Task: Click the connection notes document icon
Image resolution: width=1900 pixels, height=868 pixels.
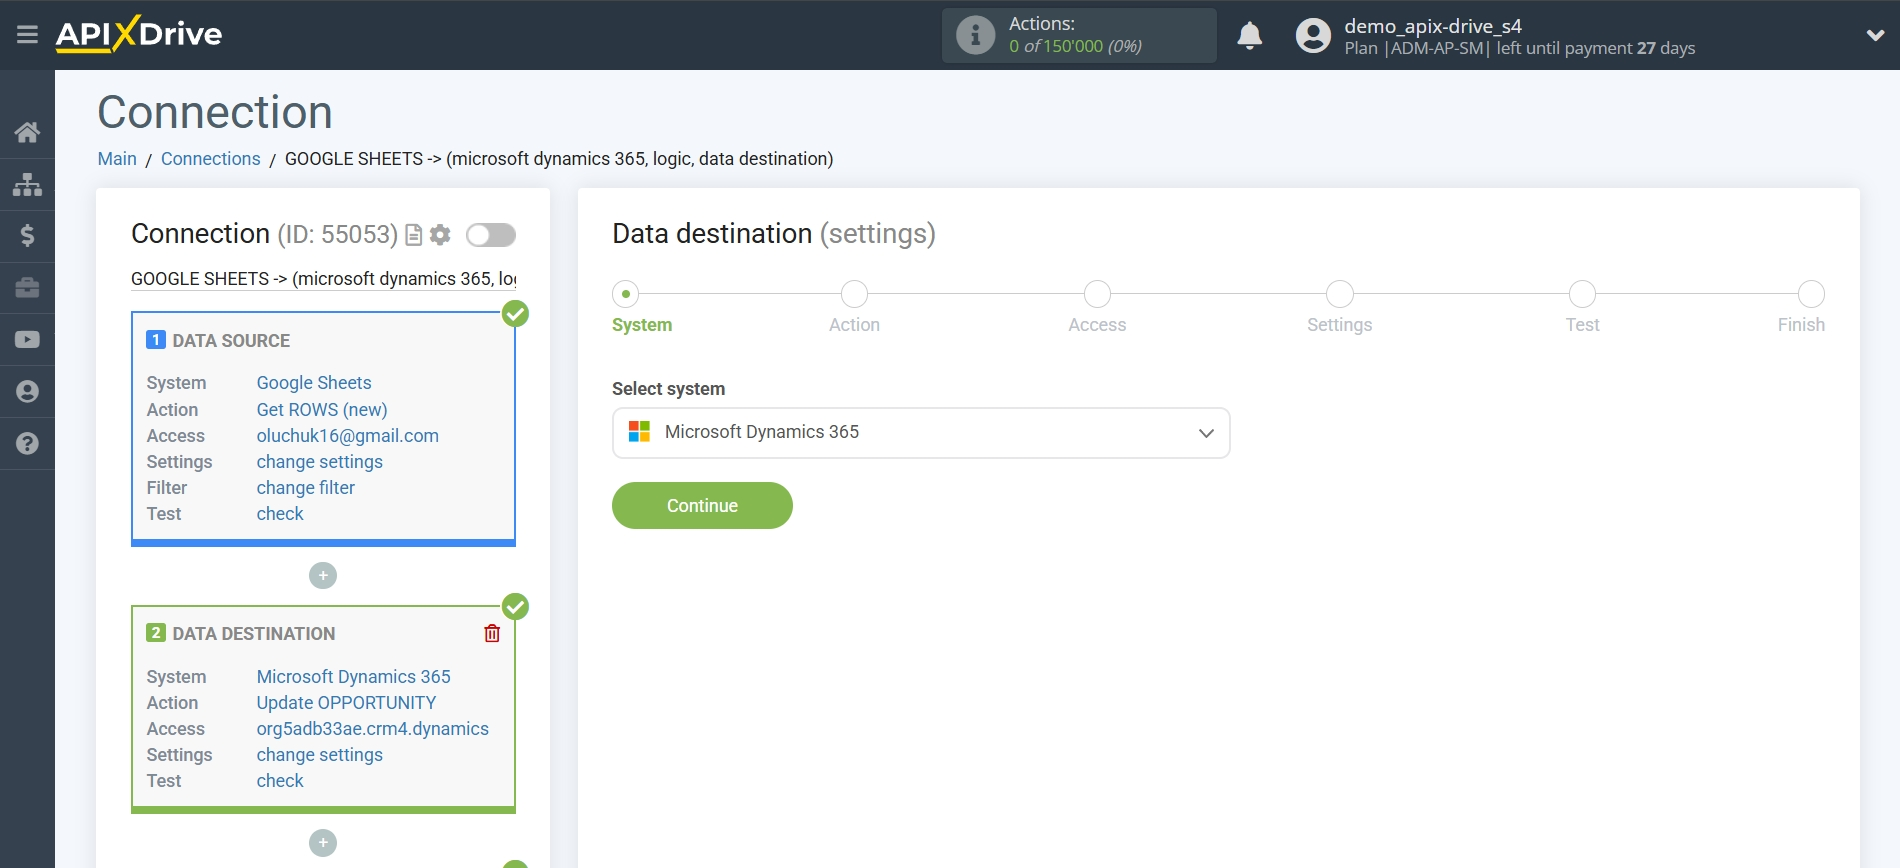Action: pos(413,235)
